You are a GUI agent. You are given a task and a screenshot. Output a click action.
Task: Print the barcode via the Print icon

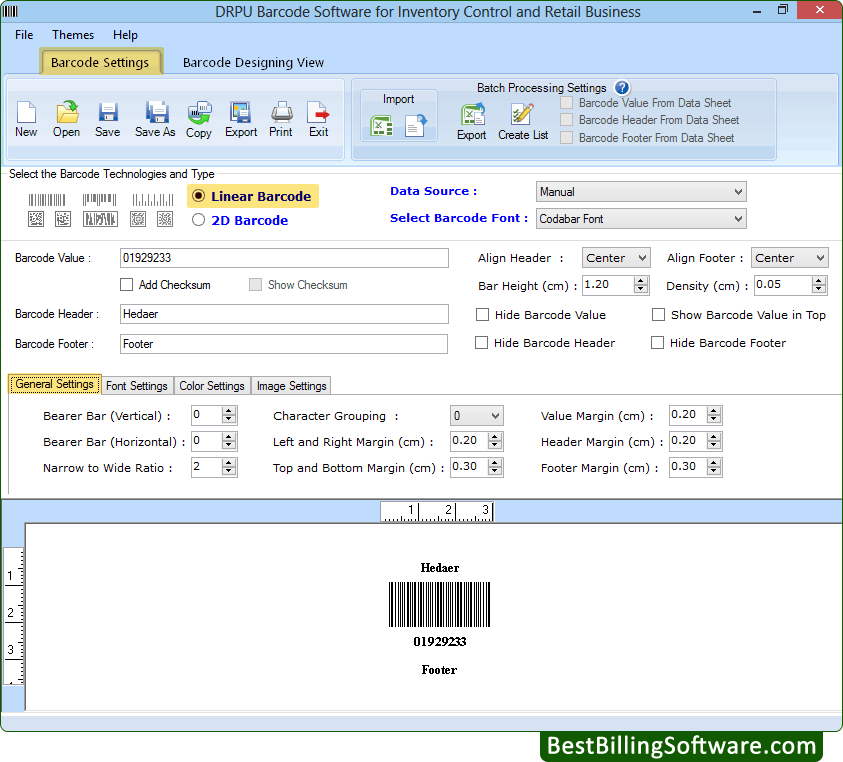pyautogui.click(x=281, y=117)
